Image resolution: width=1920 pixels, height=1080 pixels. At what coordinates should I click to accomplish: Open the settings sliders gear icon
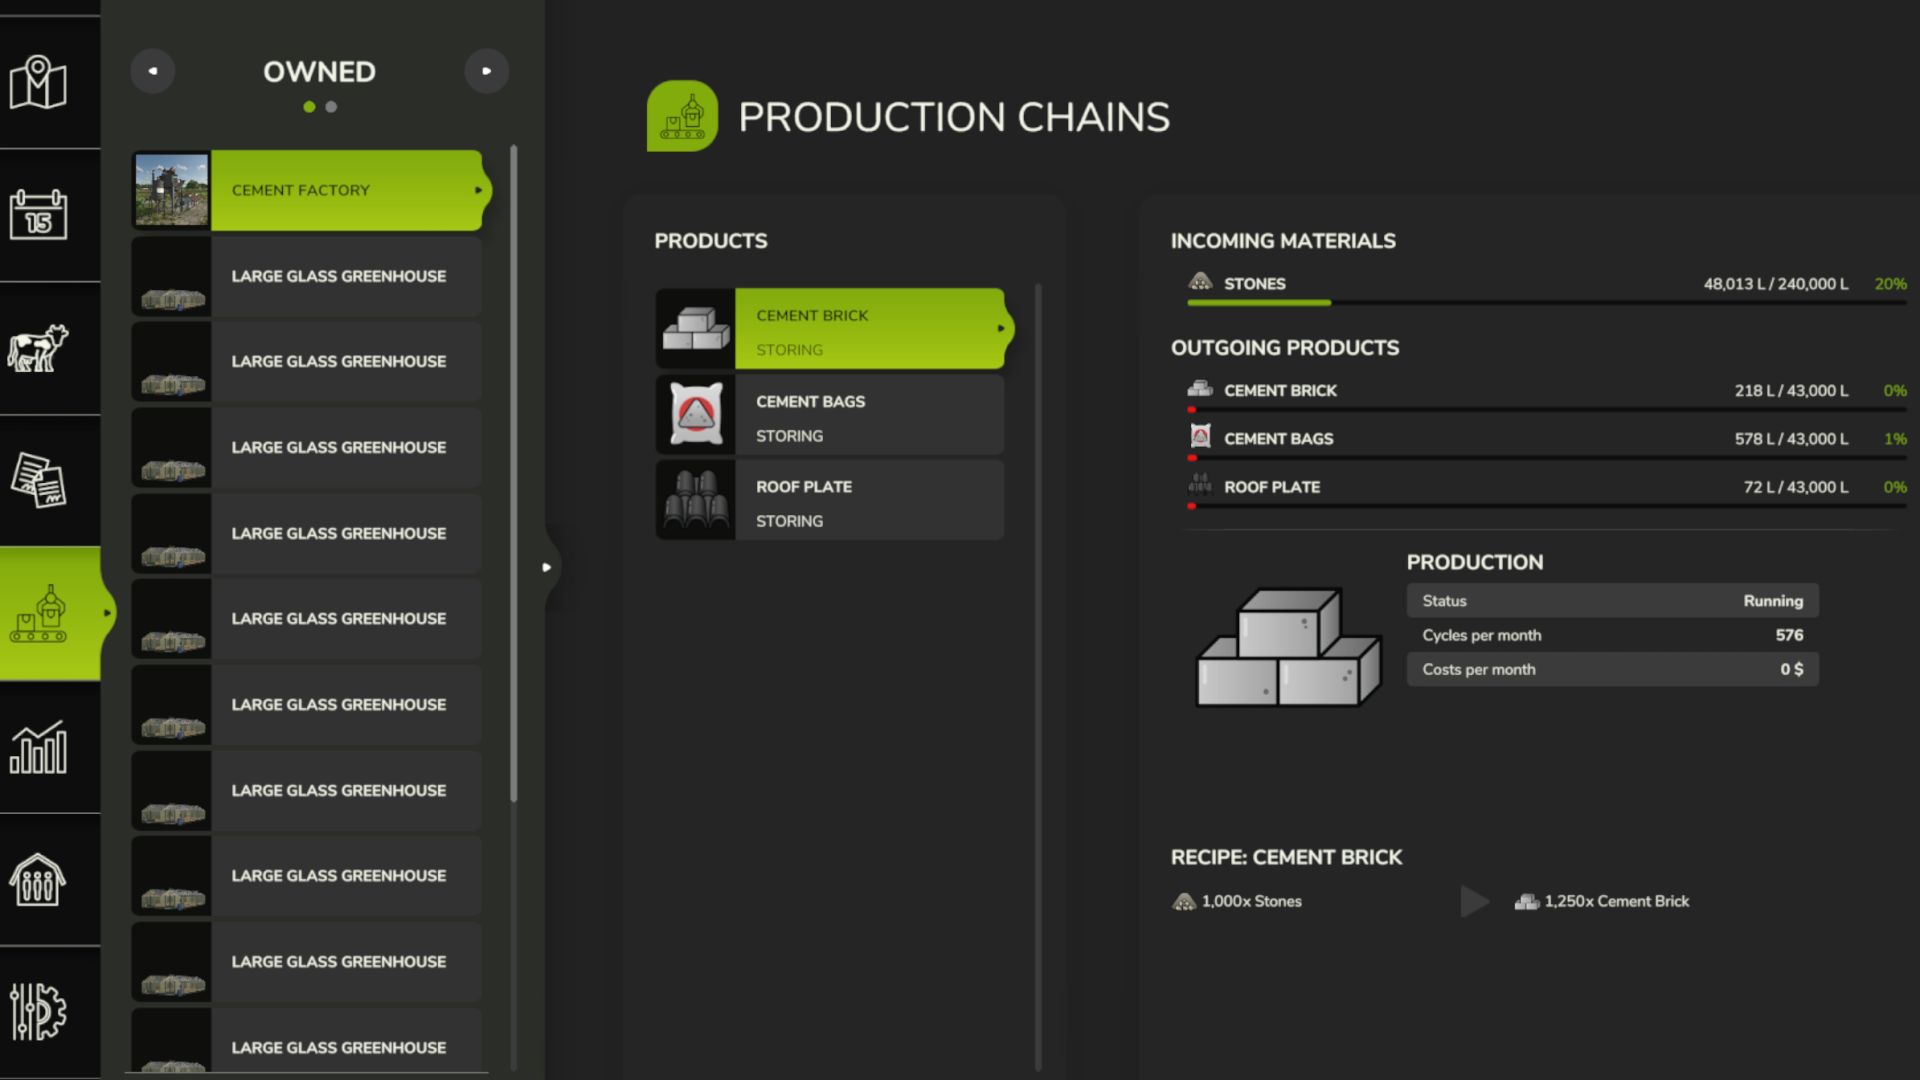[38, 1012]
